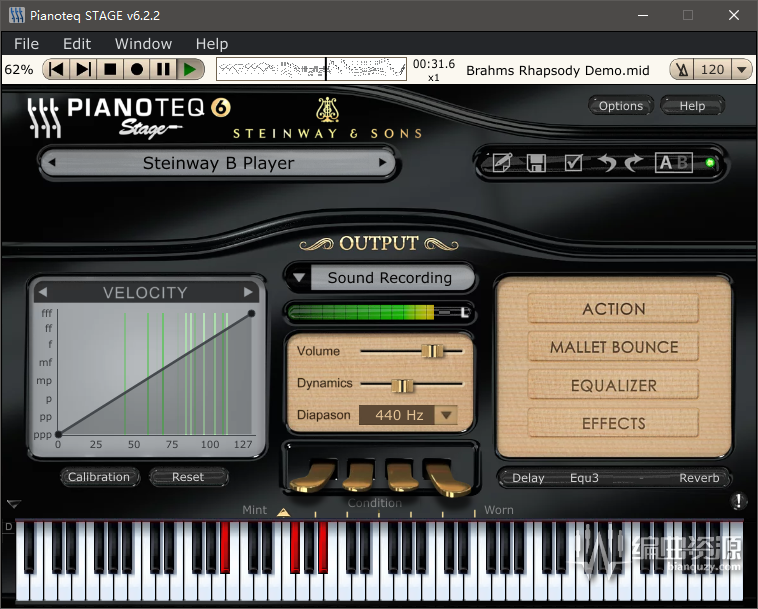Click the green MIDI activity LED
This screenshot has height=609, width=758.
point(710,163)
